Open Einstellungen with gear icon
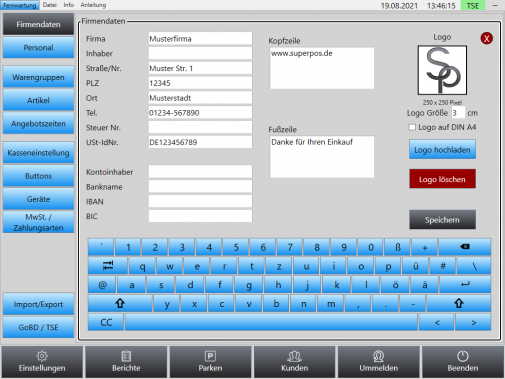Image resolution: width=505 pixels, height=379 pixels. click(42, 362)
